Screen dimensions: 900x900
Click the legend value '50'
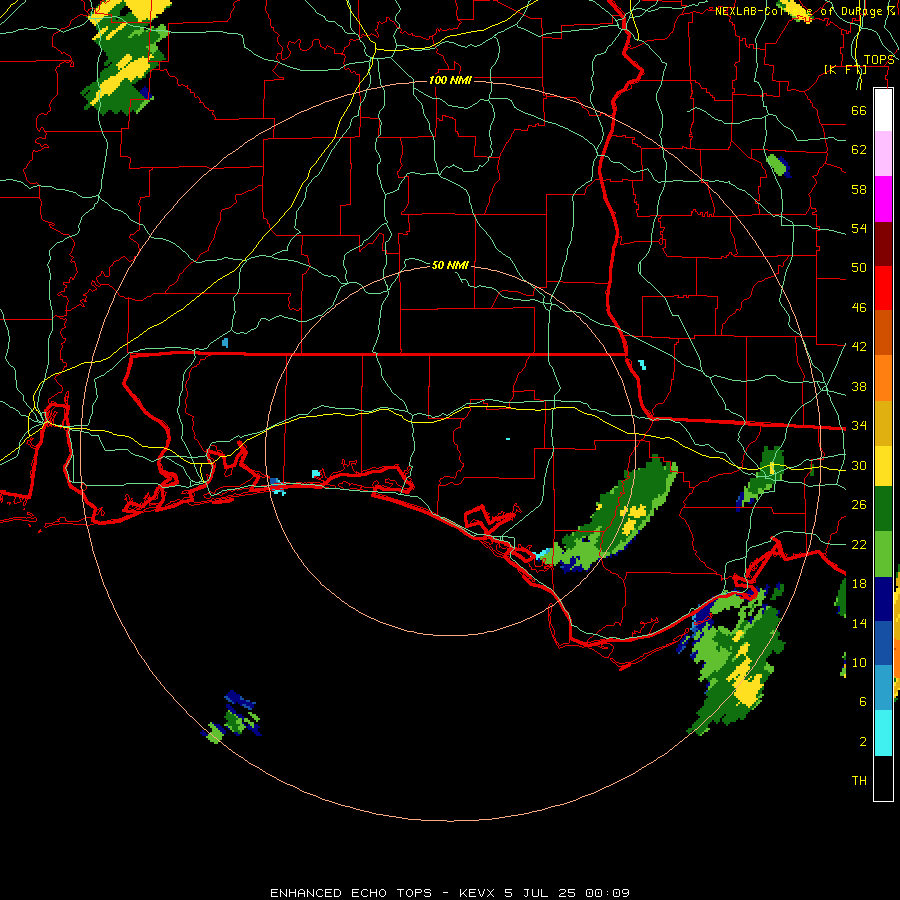pos(859,267)
